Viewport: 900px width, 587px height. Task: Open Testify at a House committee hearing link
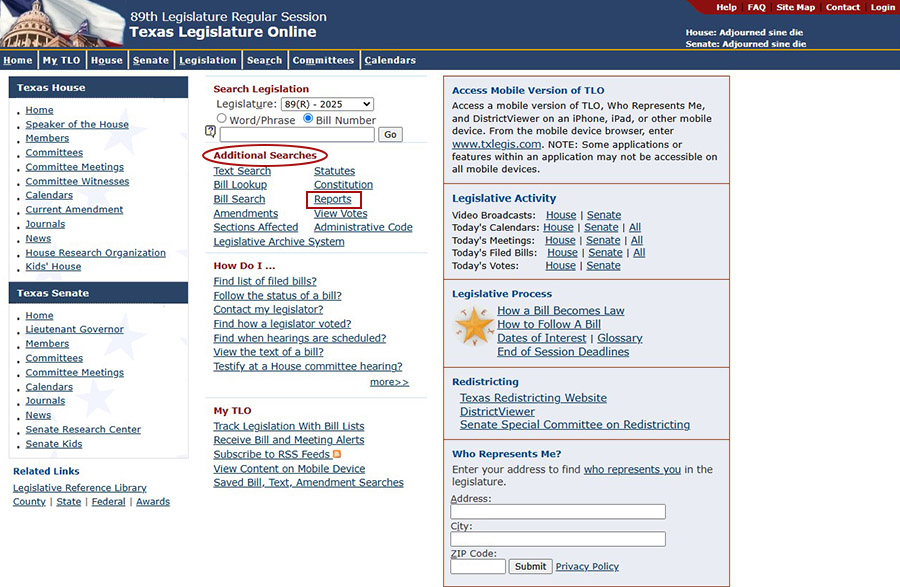pyautogui.click(x=308, y=366)
